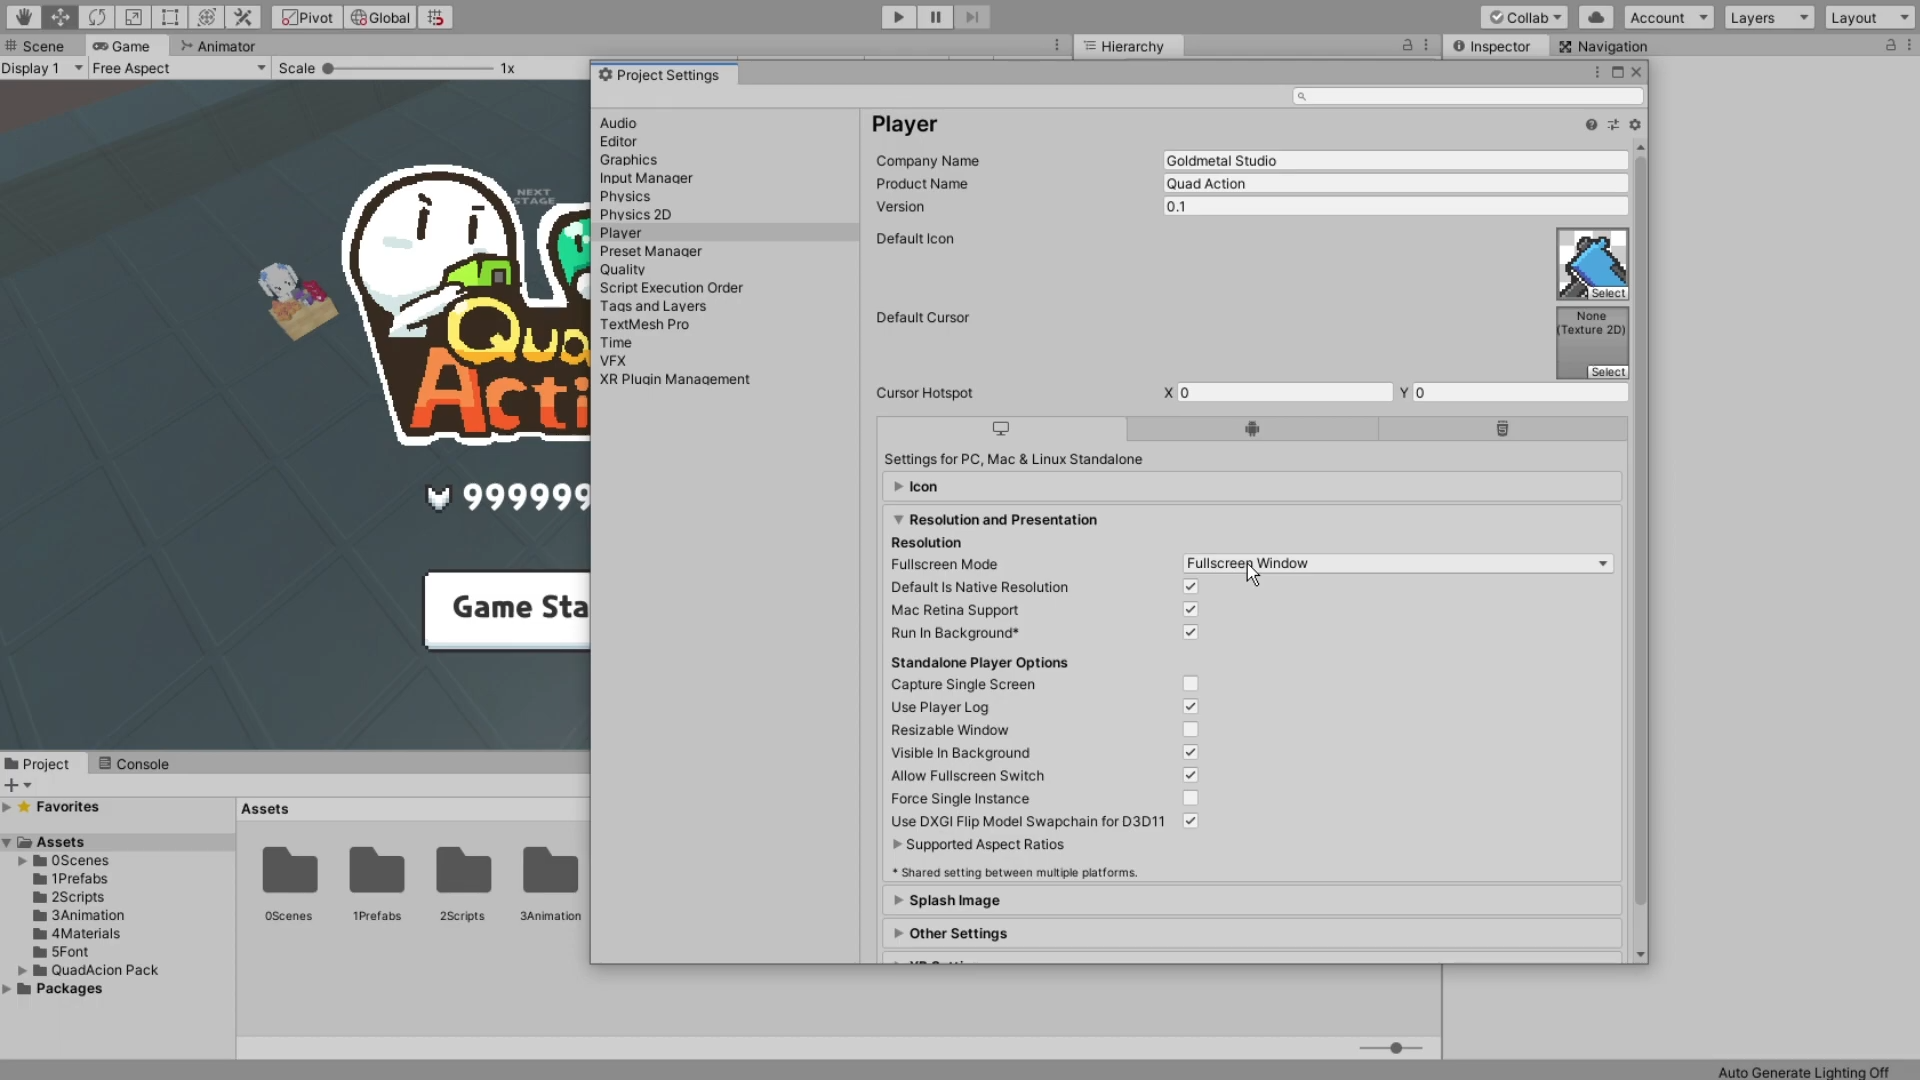
Task: Open the Layers dropdown button
Action: [x=1768, y=17]
